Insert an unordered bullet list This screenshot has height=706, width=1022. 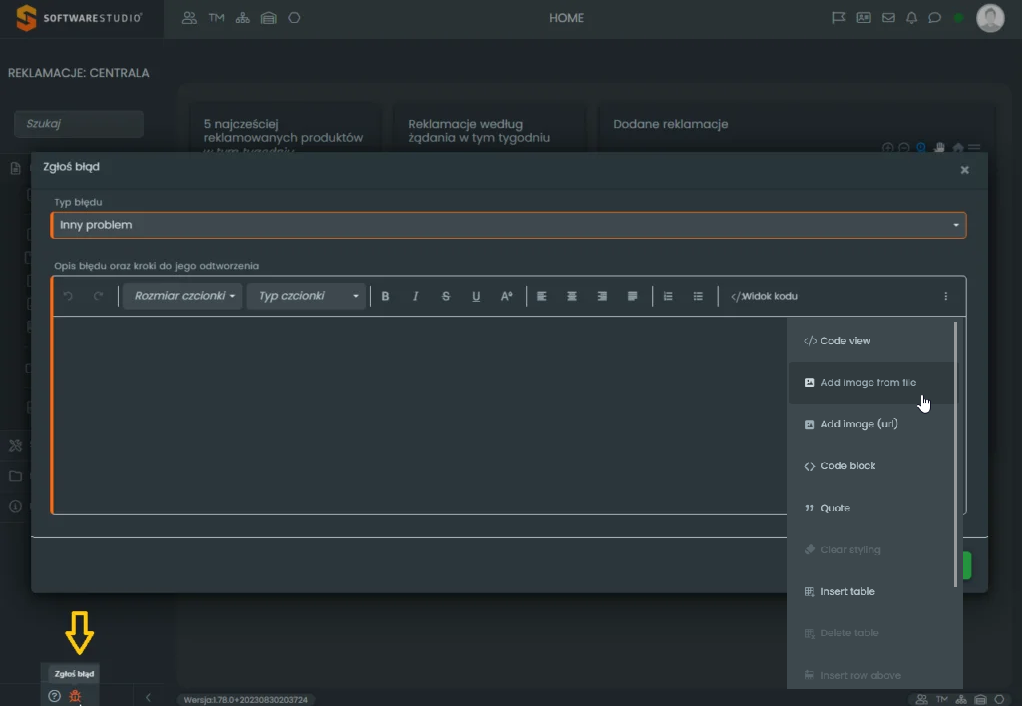pos(698,296)
